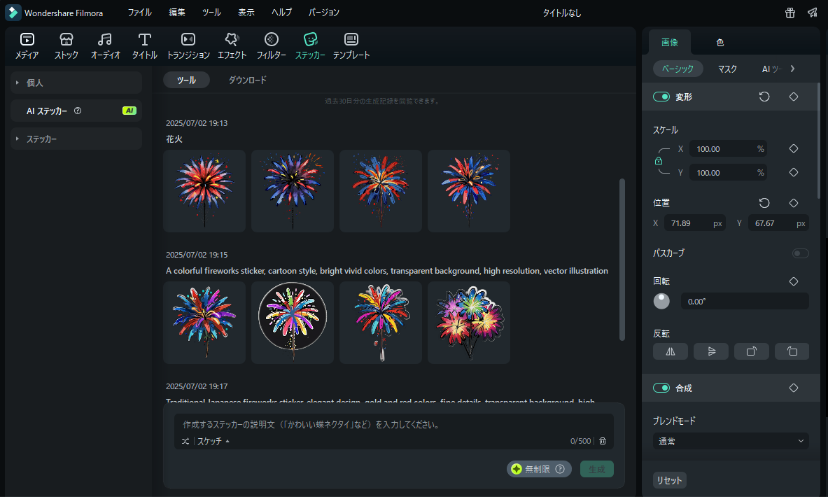Reset the 位置 position values
Viewport: 828px width, 497px height.
click(x=764, y=203)
